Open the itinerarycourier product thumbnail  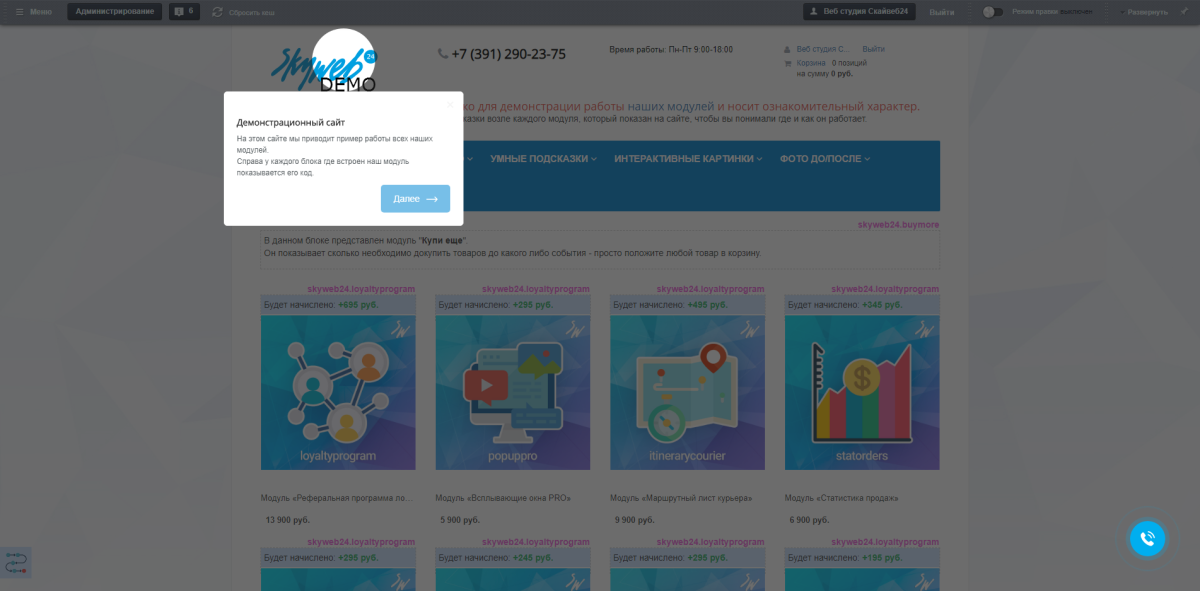click(x=687, y=393)
